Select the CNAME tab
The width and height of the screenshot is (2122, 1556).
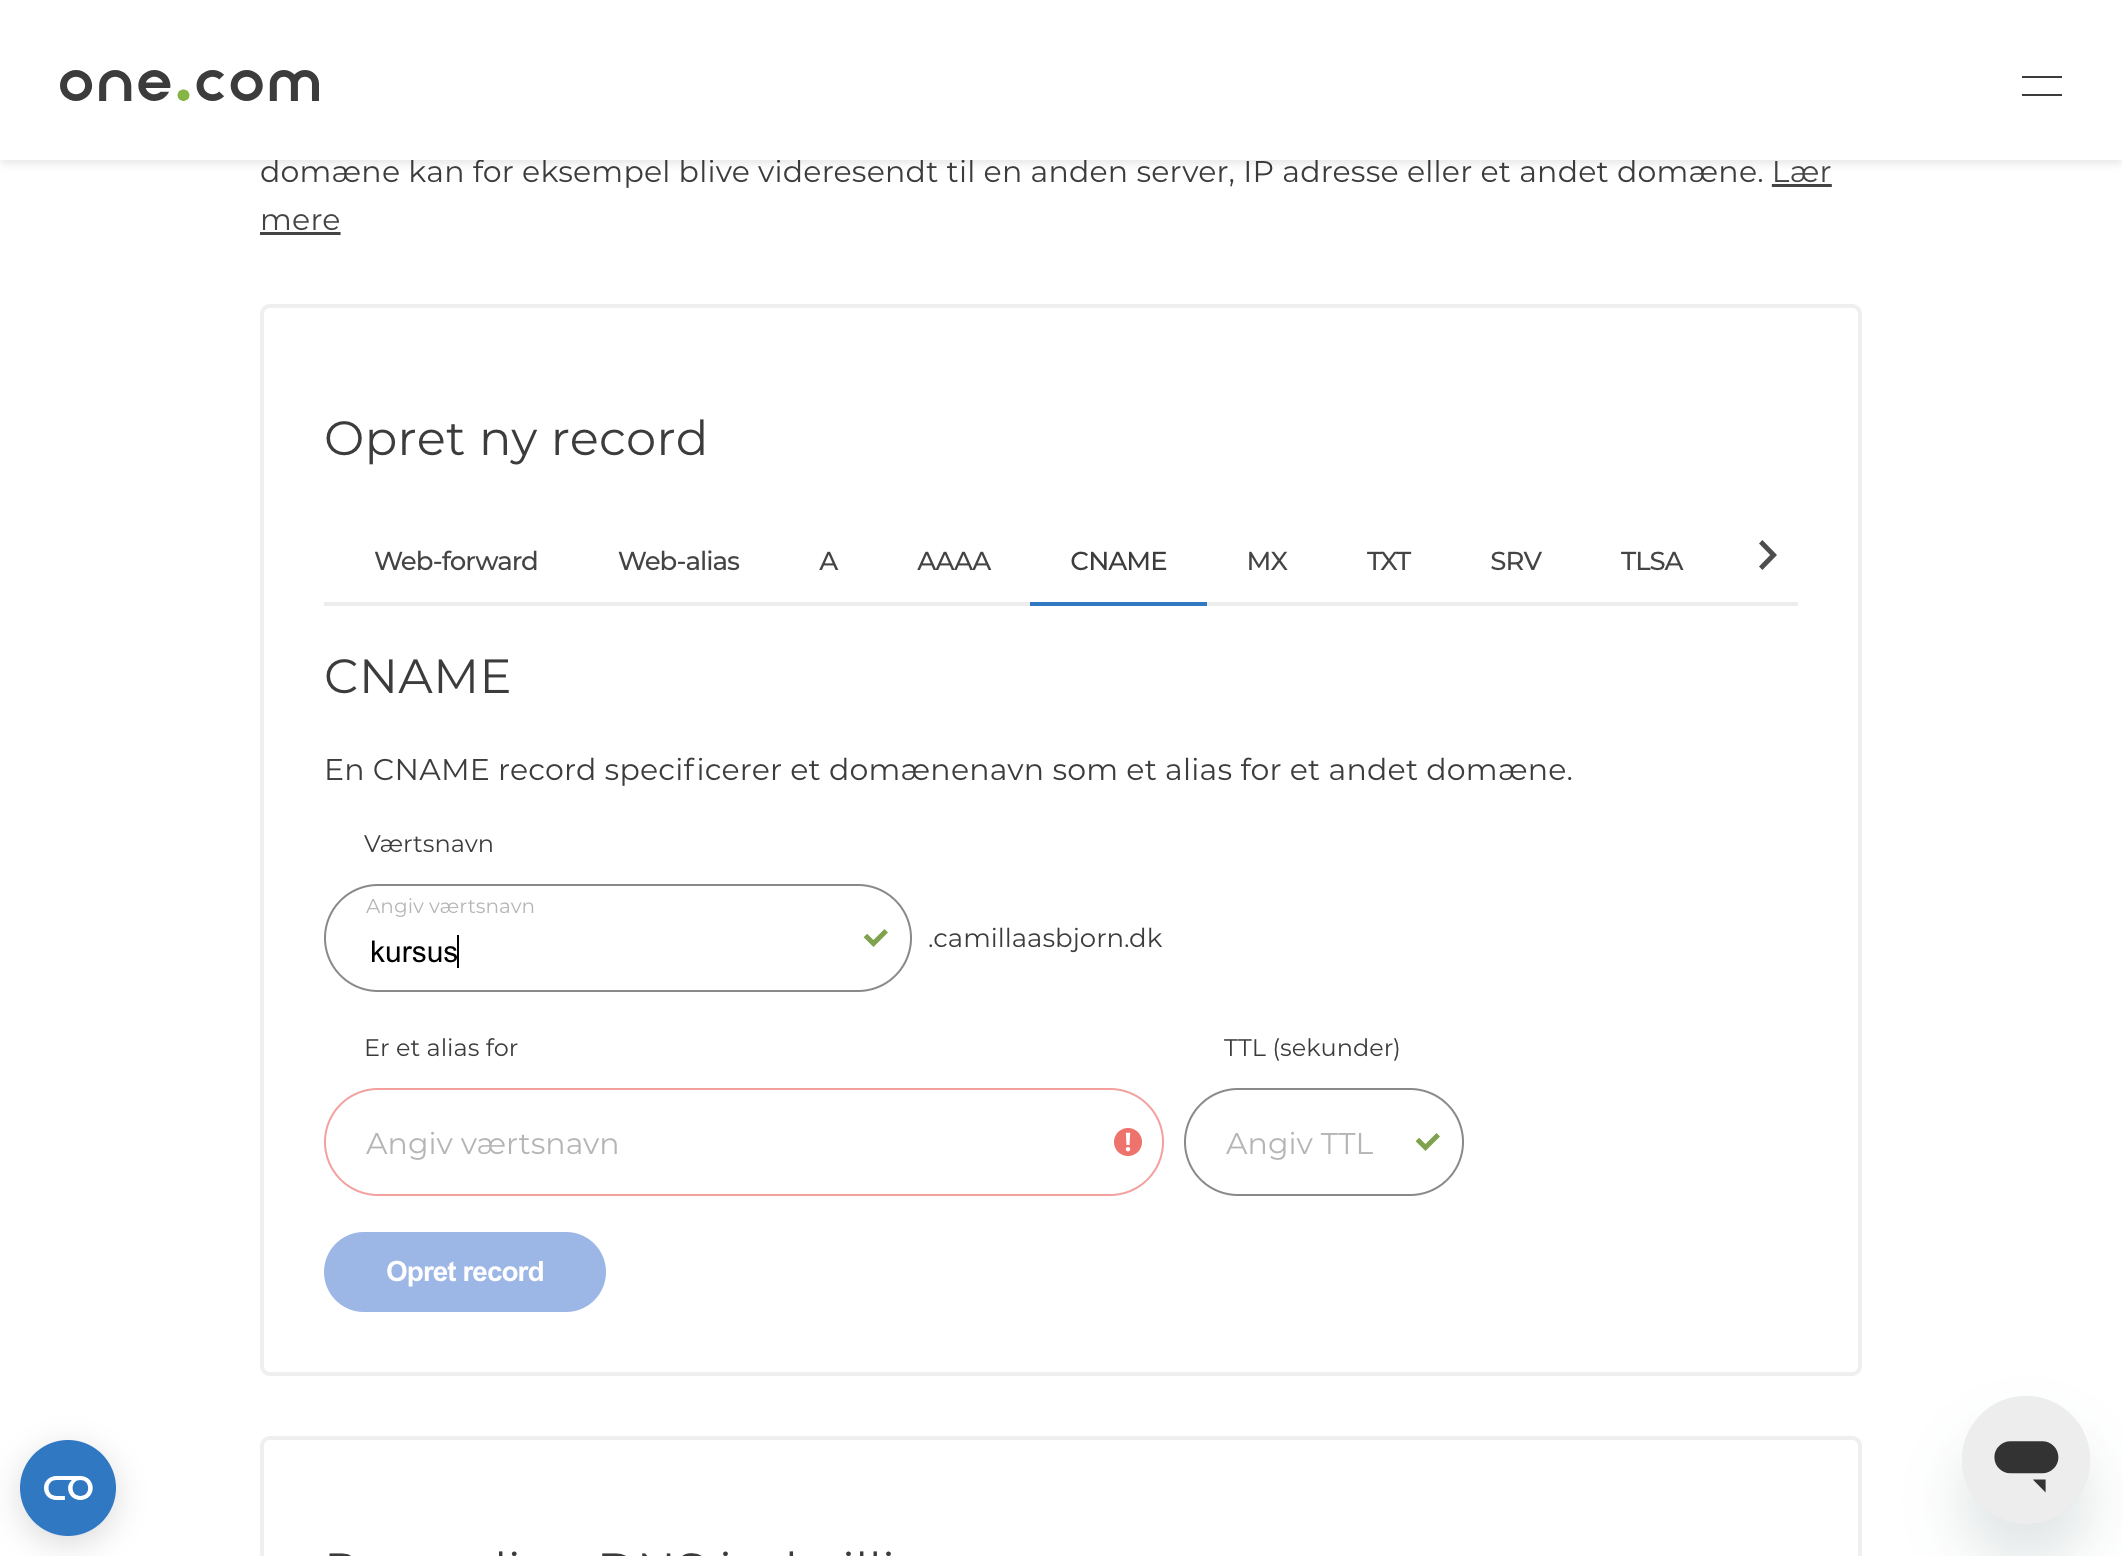pyautogui.click(x=1118, y=561)
